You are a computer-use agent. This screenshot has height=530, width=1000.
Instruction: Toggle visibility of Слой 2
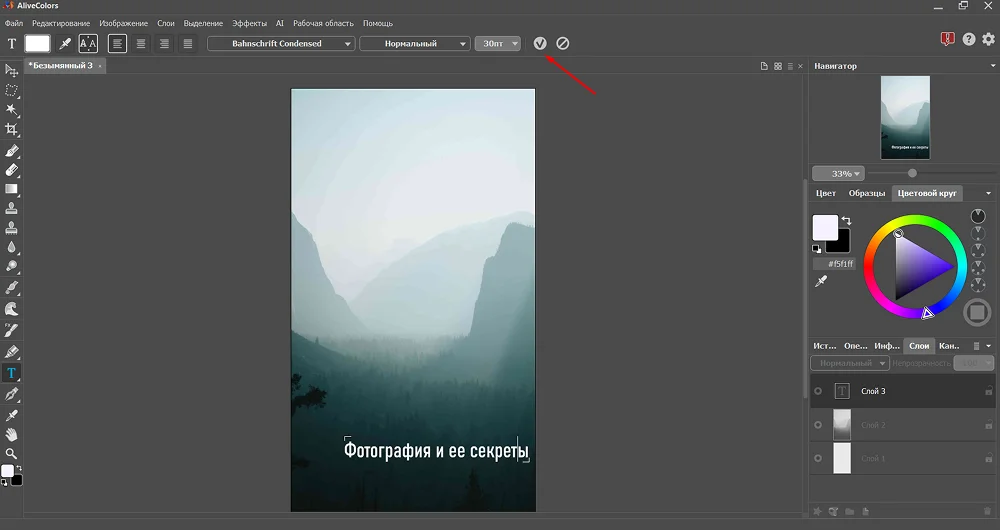(818, 425)
